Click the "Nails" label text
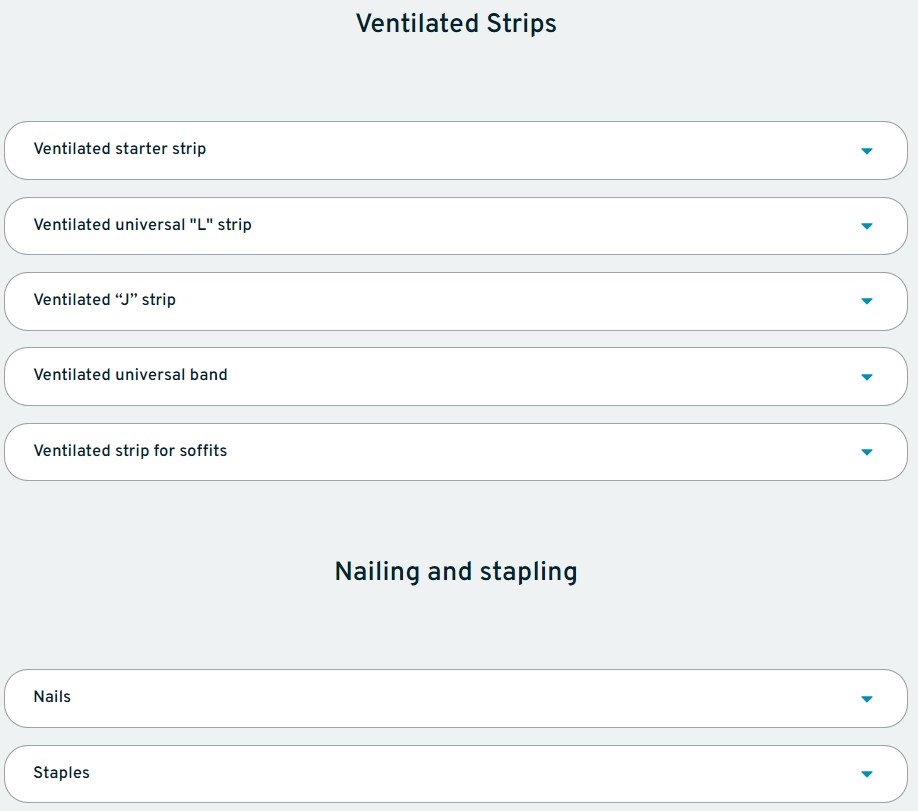 [52, 697]
